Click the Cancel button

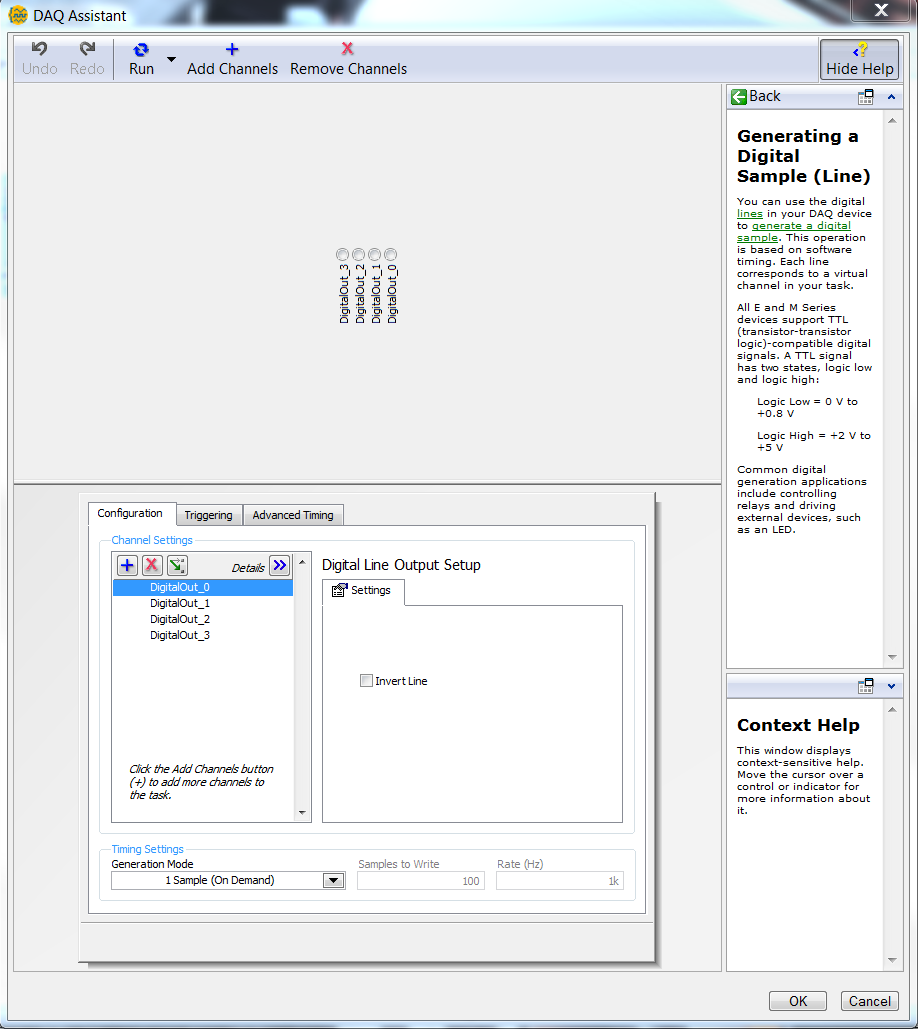pos(870,1001)
